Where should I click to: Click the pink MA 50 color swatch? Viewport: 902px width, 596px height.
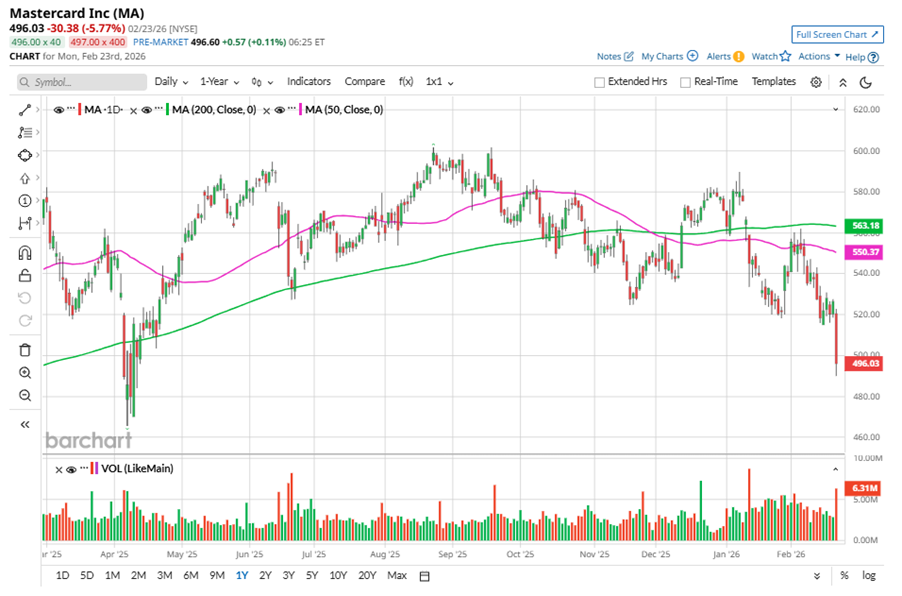[x=299, y=109]
